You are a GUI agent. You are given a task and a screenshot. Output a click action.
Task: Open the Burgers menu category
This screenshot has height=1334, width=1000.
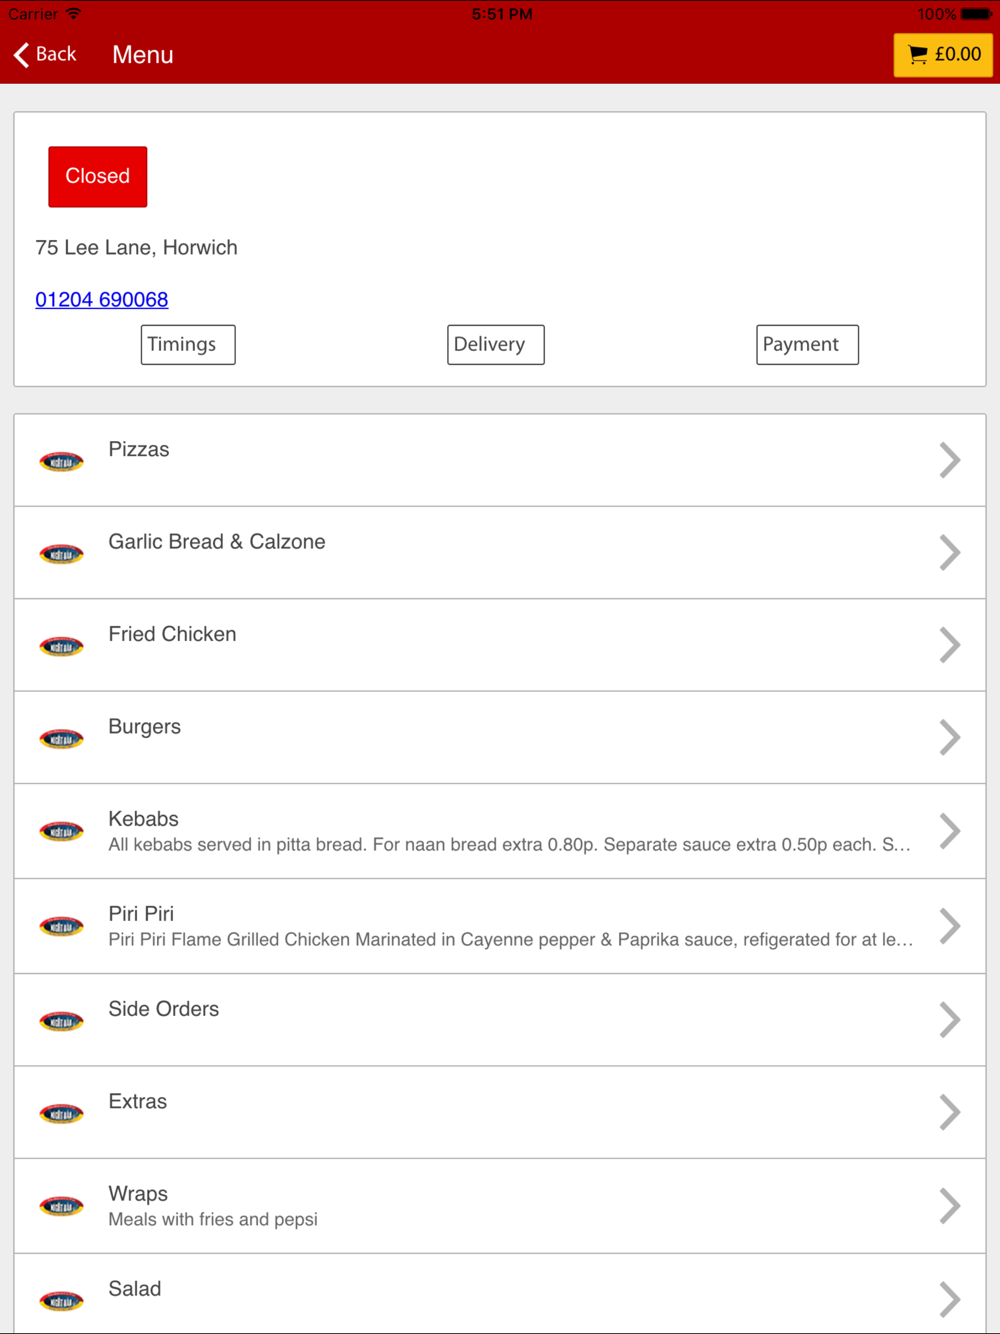click(500, 738)
